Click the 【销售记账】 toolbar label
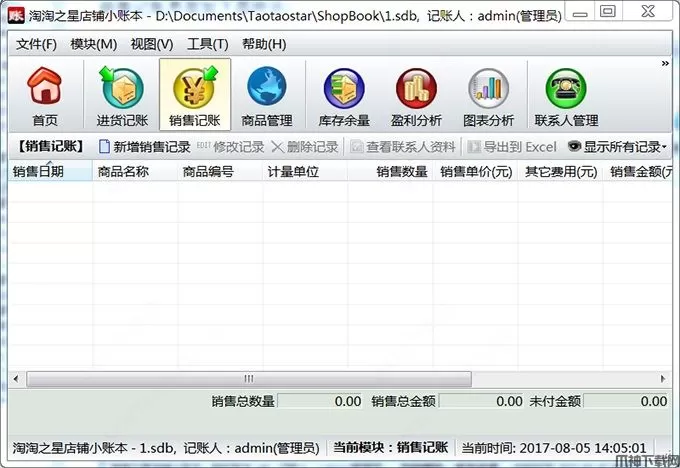This screenshot has width=680, height=468. pos(52,147)
